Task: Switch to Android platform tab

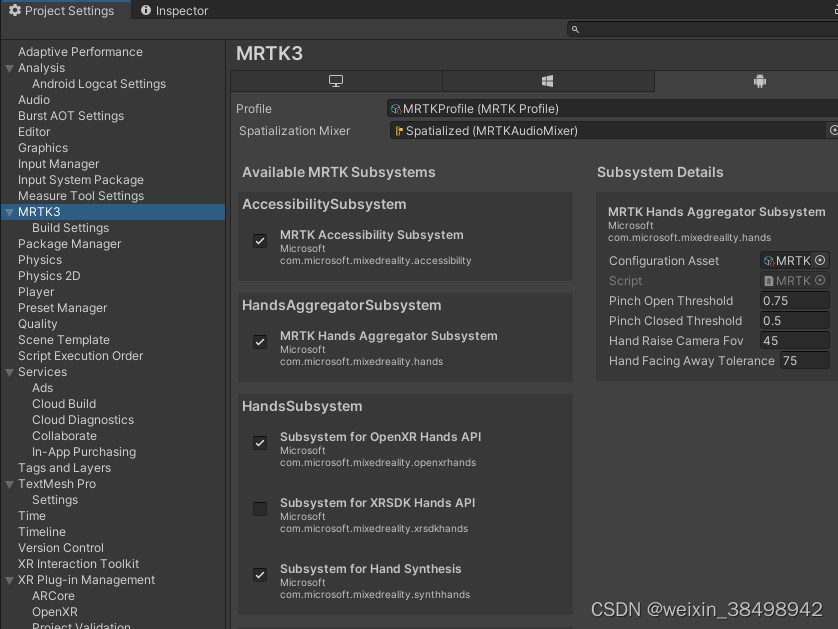Action: 759,81
